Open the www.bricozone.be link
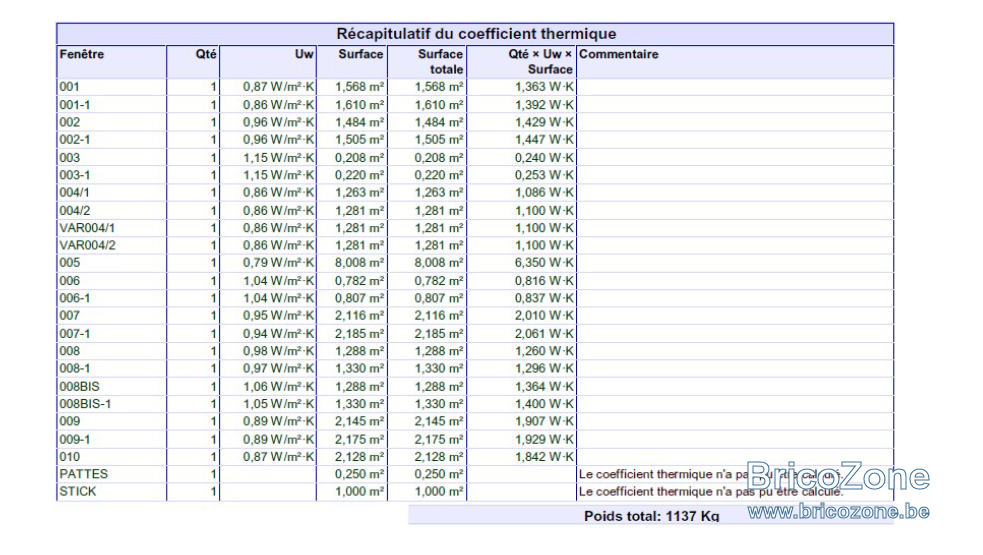The height and width of the screenshot is (555, 983). point(838,512)
